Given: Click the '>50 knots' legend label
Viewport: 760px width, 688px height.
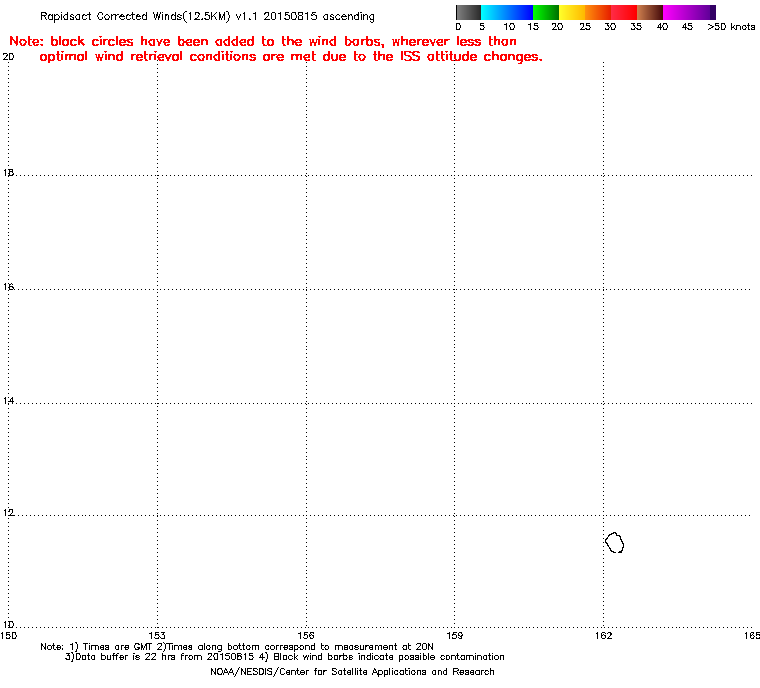Looking at the screenshot, I should pyautogui.click(x=731, y=27).
